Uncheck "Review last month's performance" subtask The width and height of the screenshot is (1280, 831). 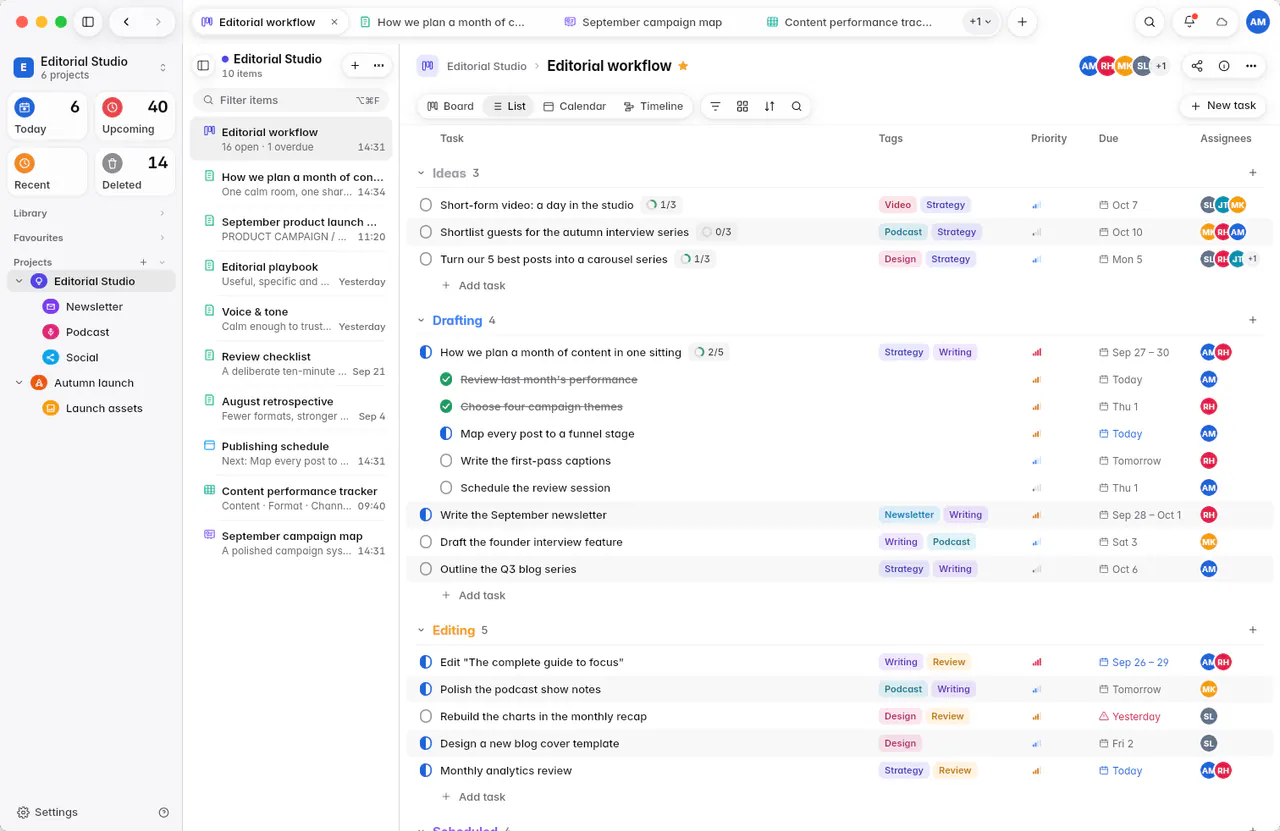click(x=446, y=380)
